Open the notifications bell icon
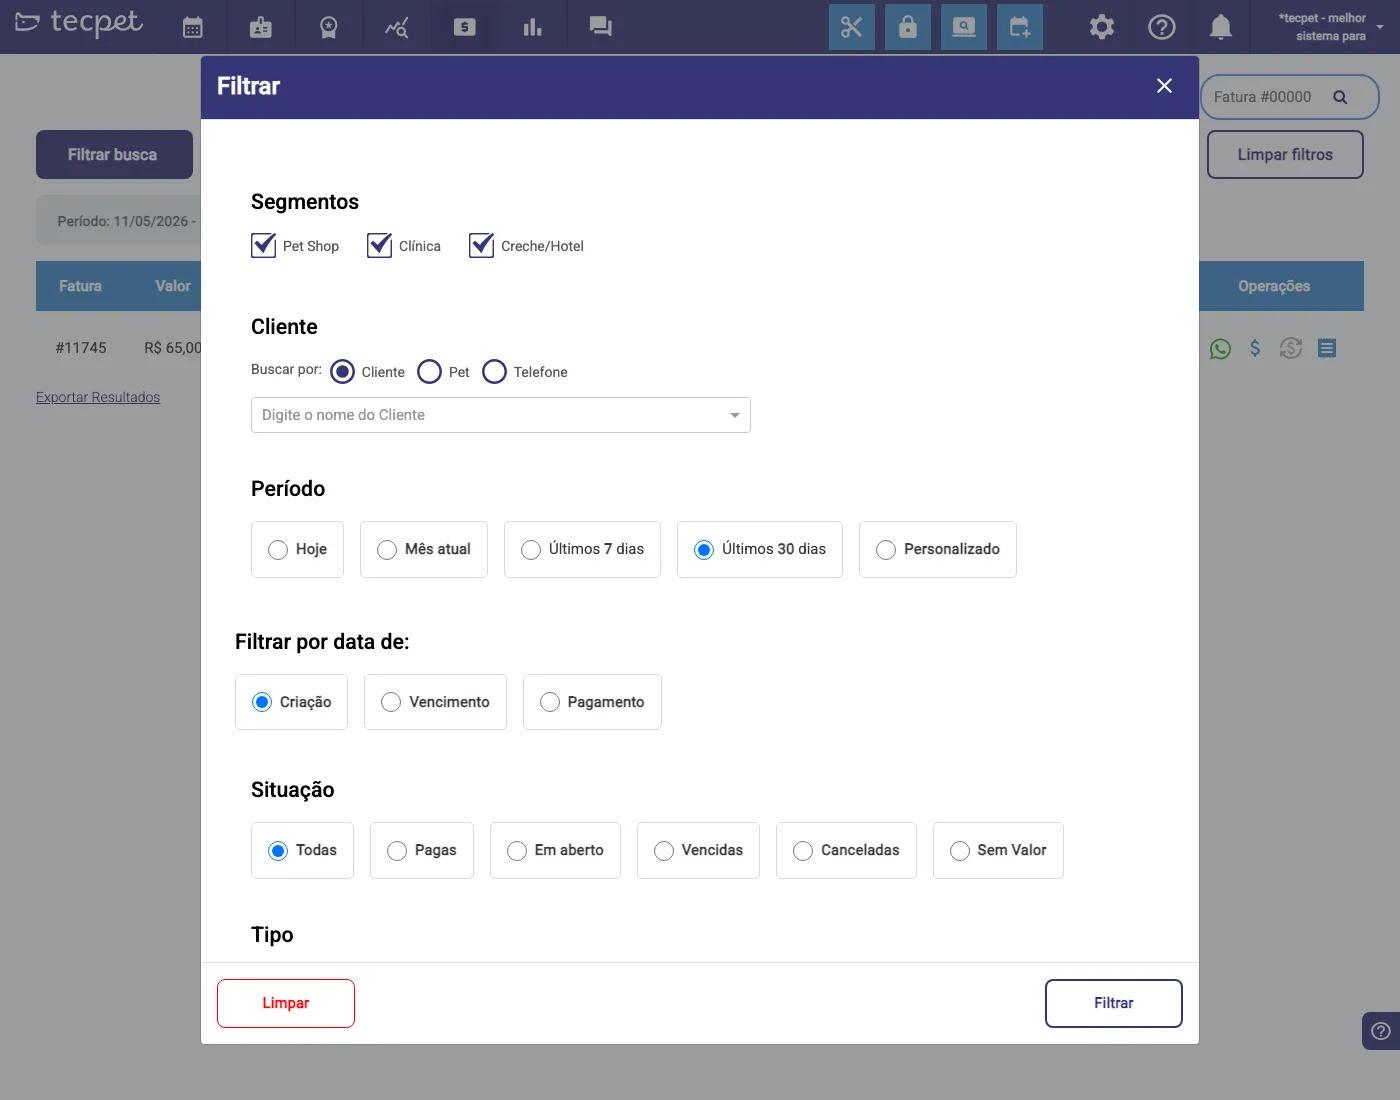The width and height of the screenshot is (1400, 1100). tap(1221, 27)
